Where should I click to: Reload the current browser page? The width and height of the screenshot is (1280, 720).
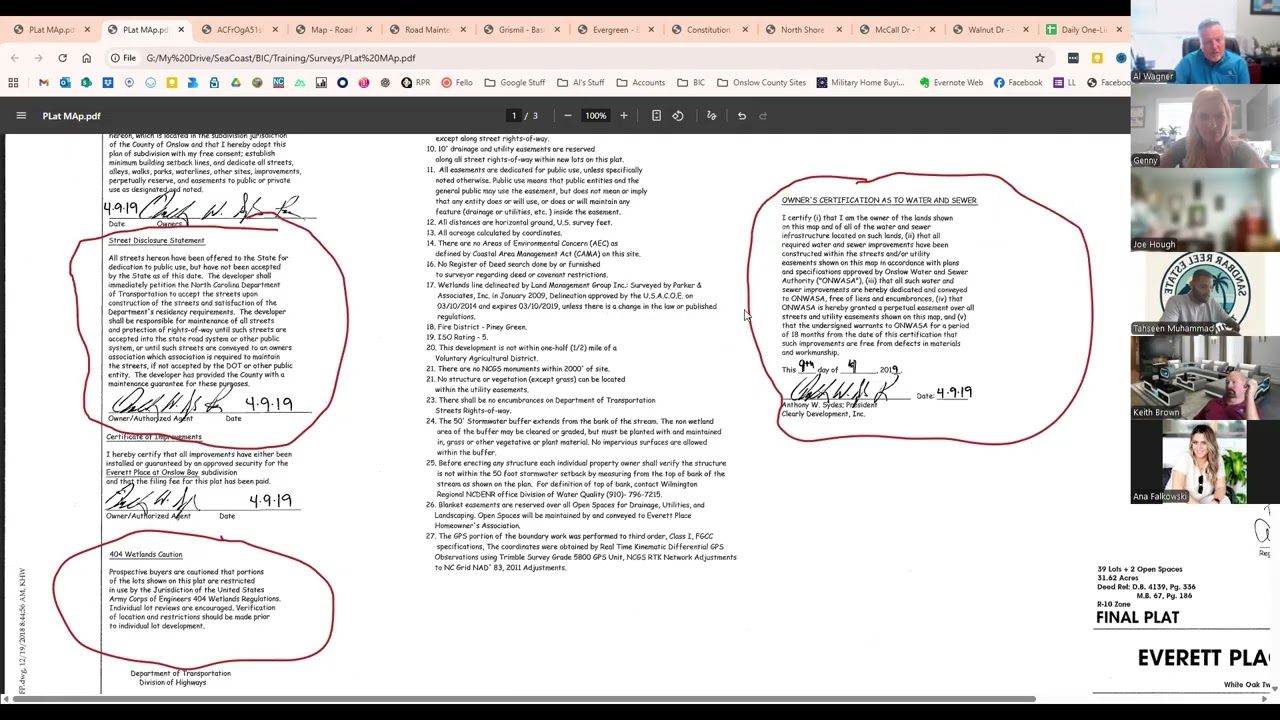(62, 58)
